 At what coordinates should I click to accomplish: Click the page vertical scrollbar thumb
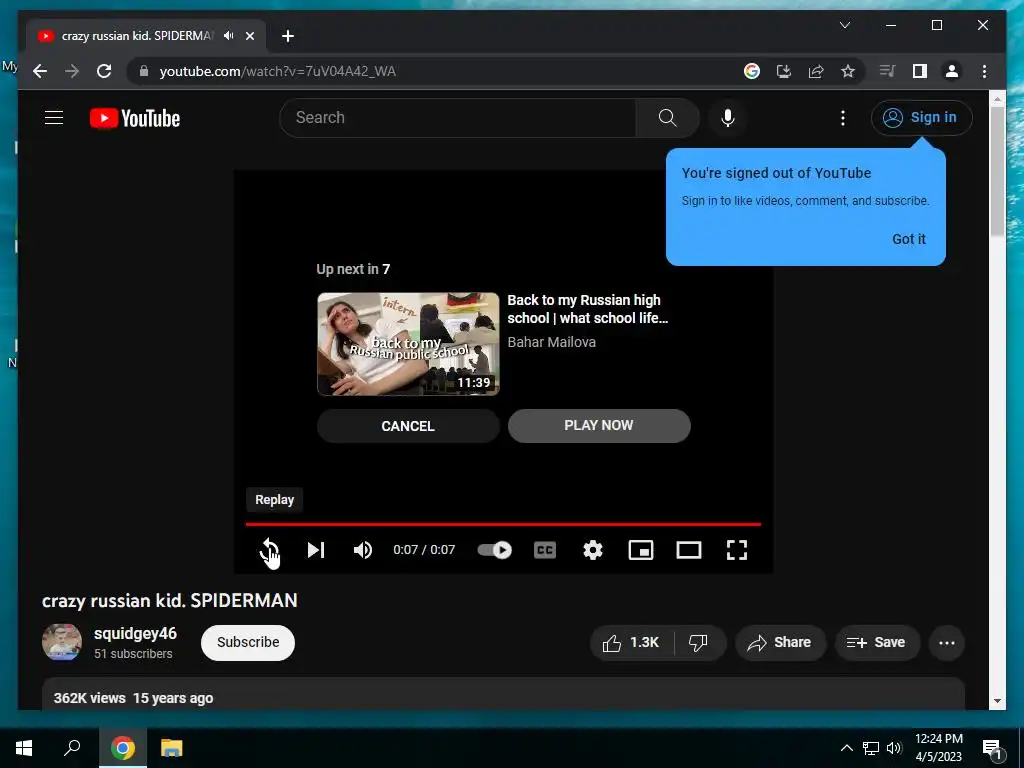[x=997, y=171]
